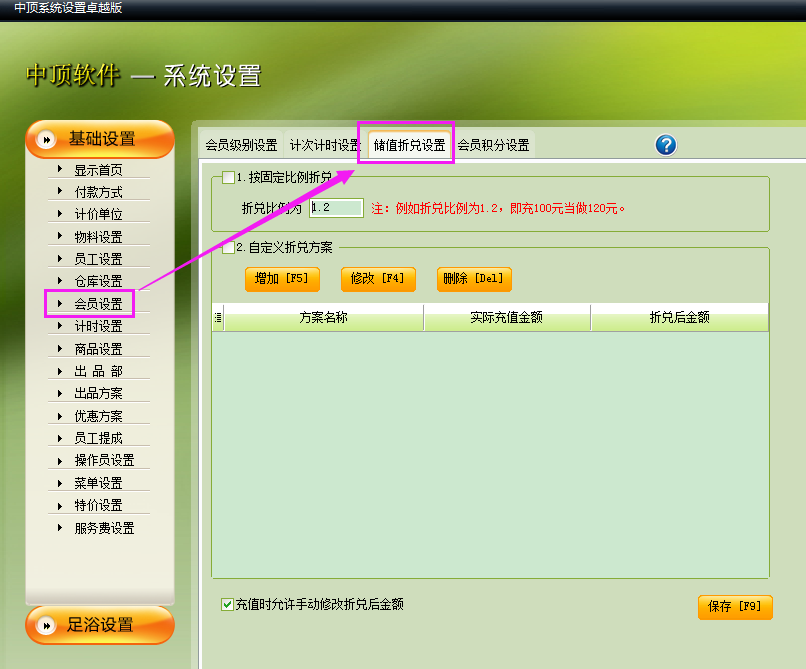The height and width of the screenshot is (669, 806).
Task: Click the arrow icon on 足浴设置 header
Action: click(46, 625)
